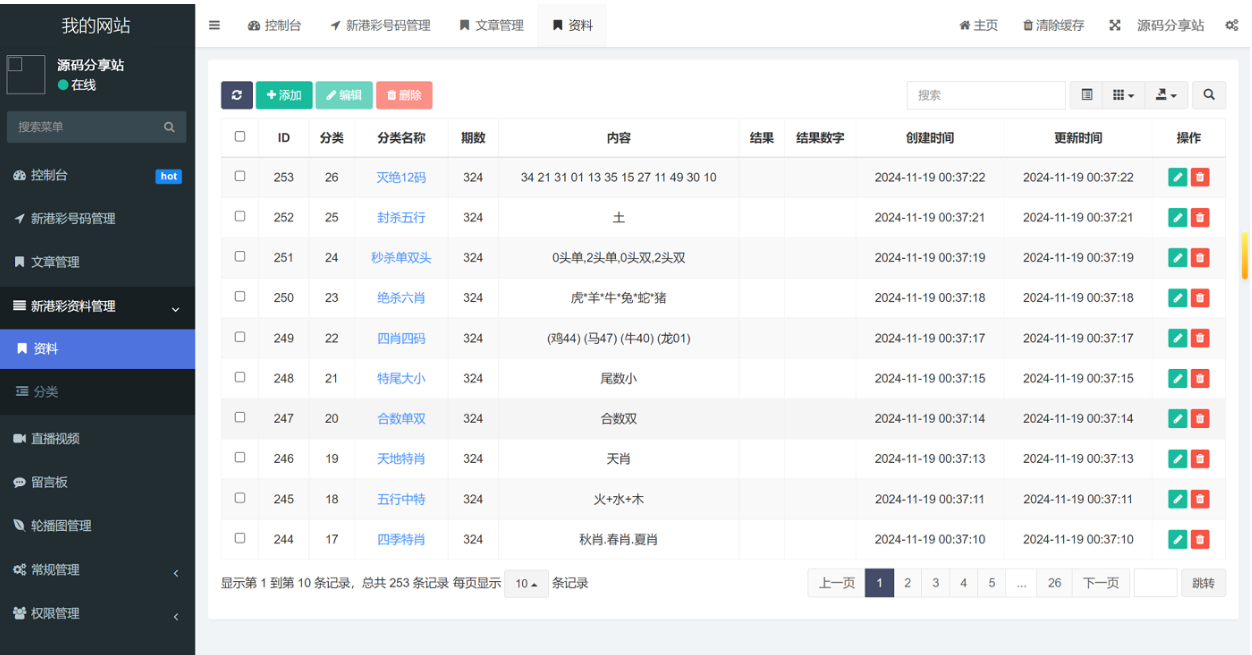
Task: Switch to the 文章管理 tab
Action: (491, 25)
